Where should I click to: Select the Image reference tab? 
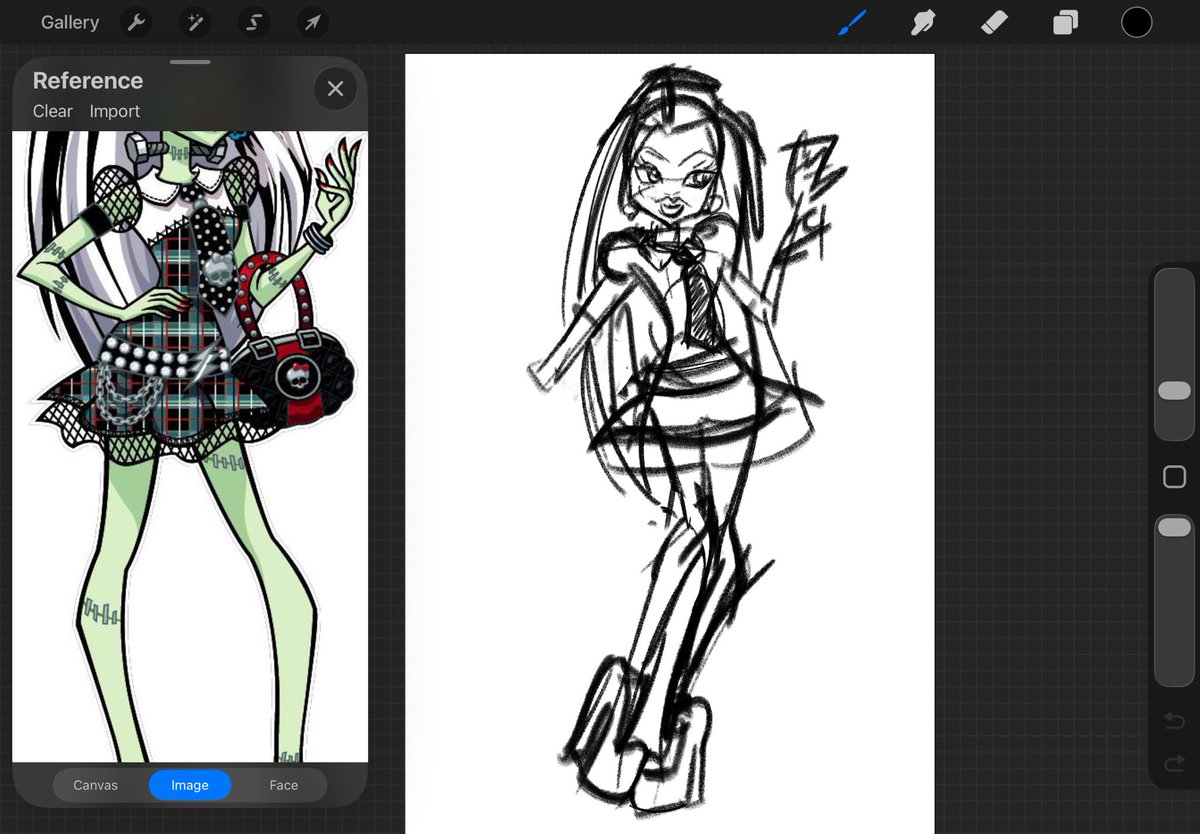pos(190,785)
